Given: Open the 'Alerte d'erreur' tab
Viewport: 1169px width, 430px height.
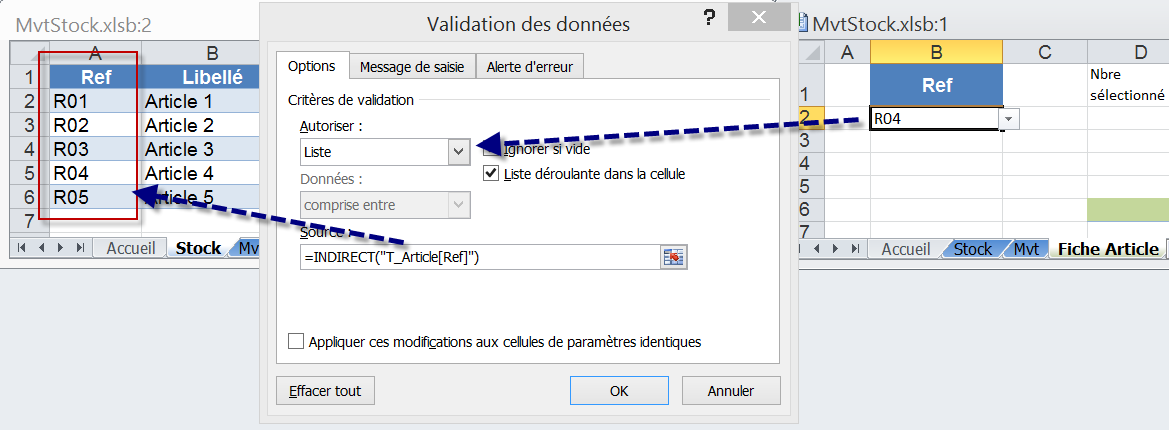Looking at the screenshot, I should click(x=529, y=67).
